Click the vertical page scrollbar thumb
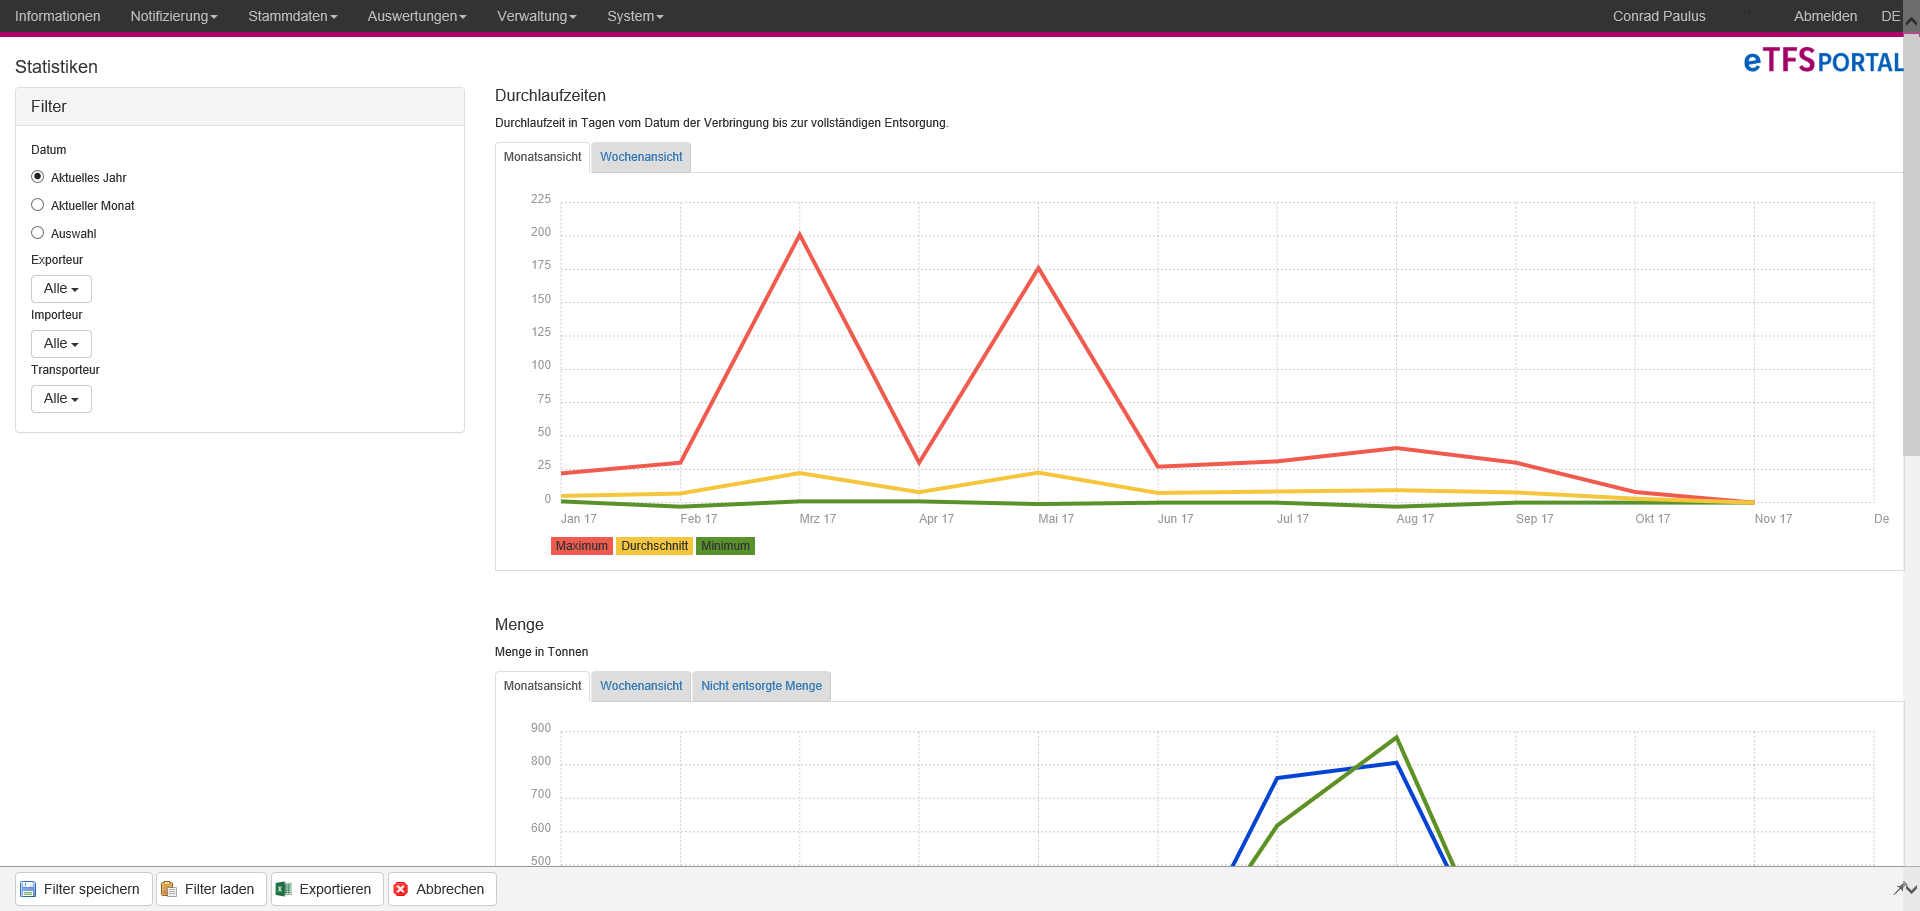The height and width of the screenshot is (911, 1920). click(x=1912, y=245)
